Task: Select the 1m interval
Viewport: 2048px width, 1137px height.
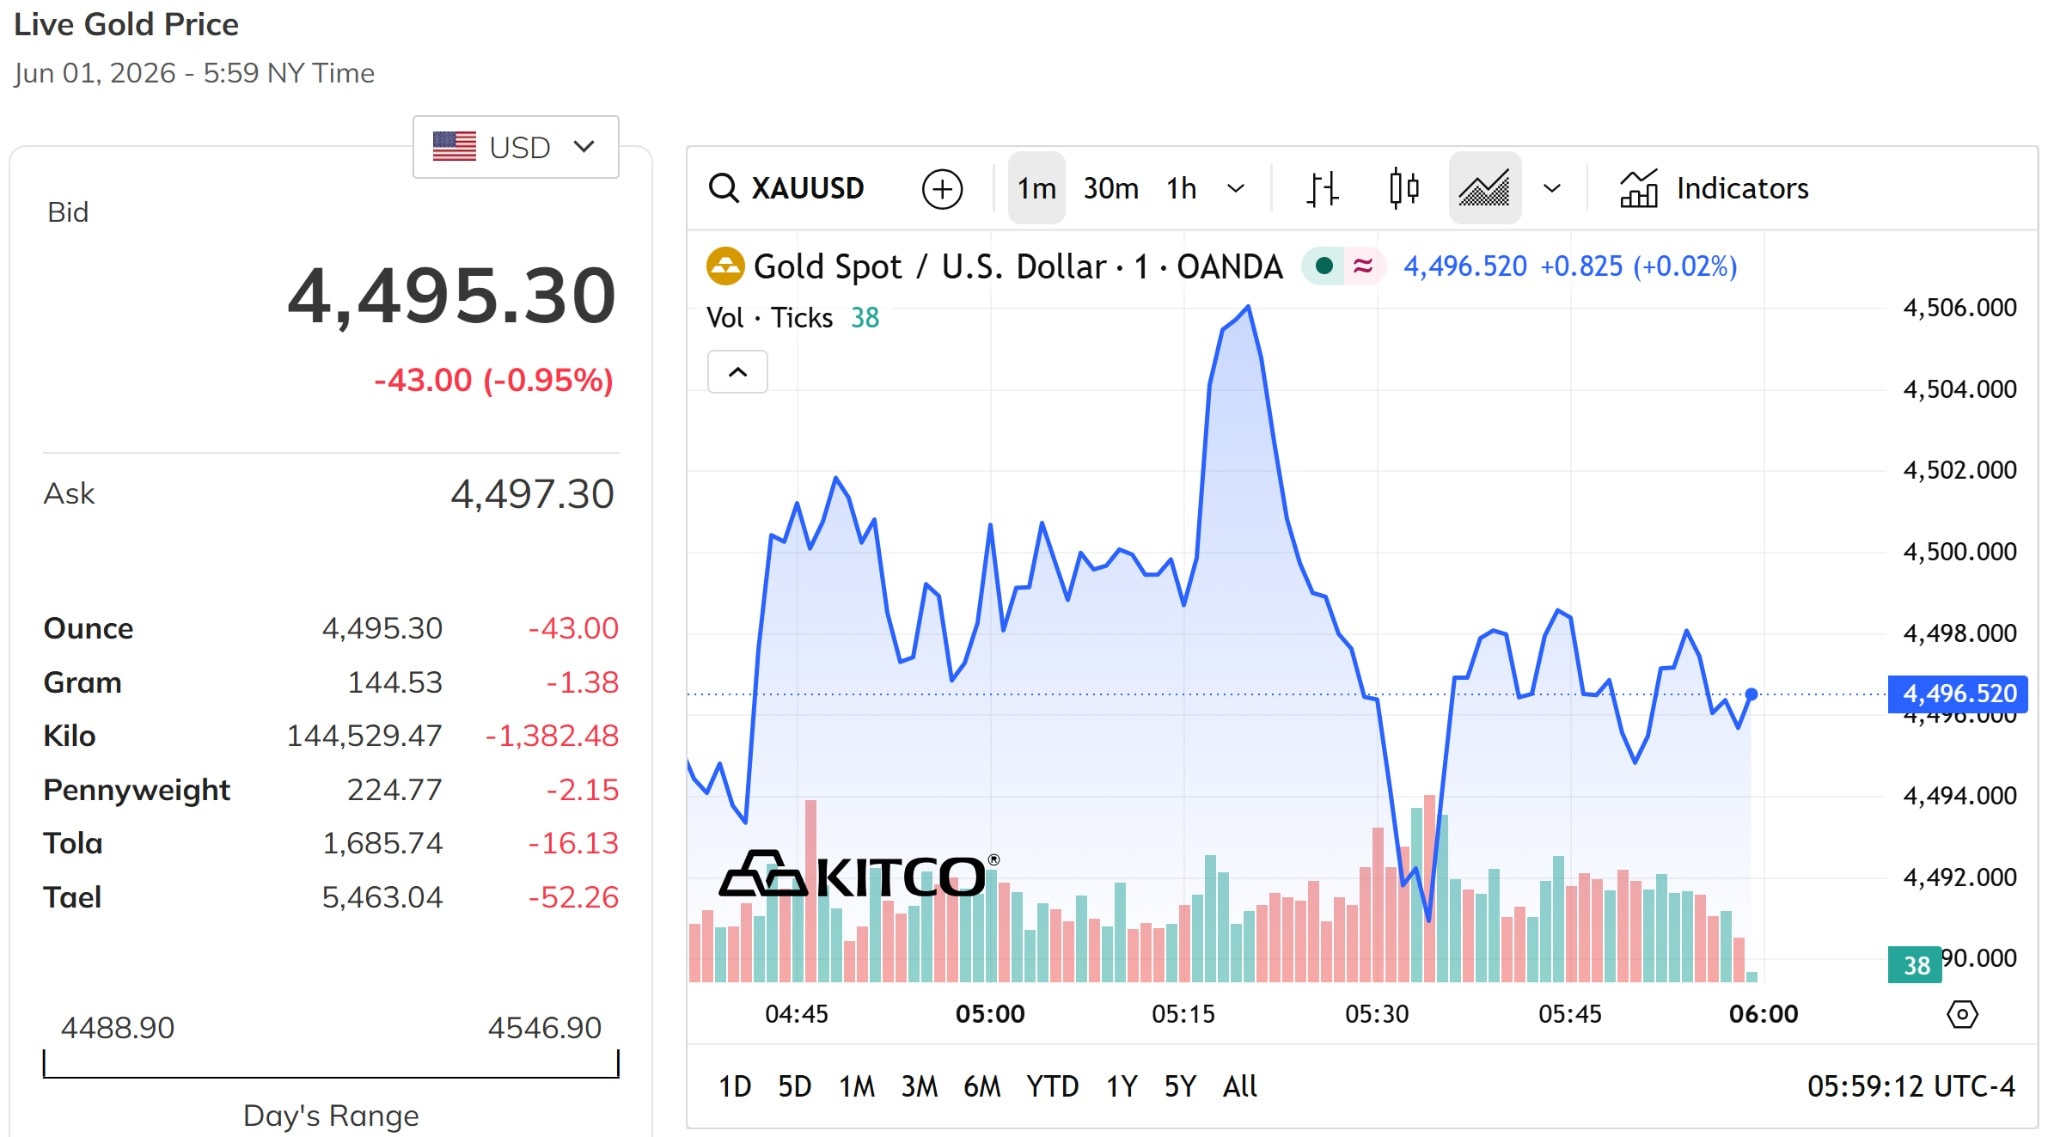Action: [1036, 188]
